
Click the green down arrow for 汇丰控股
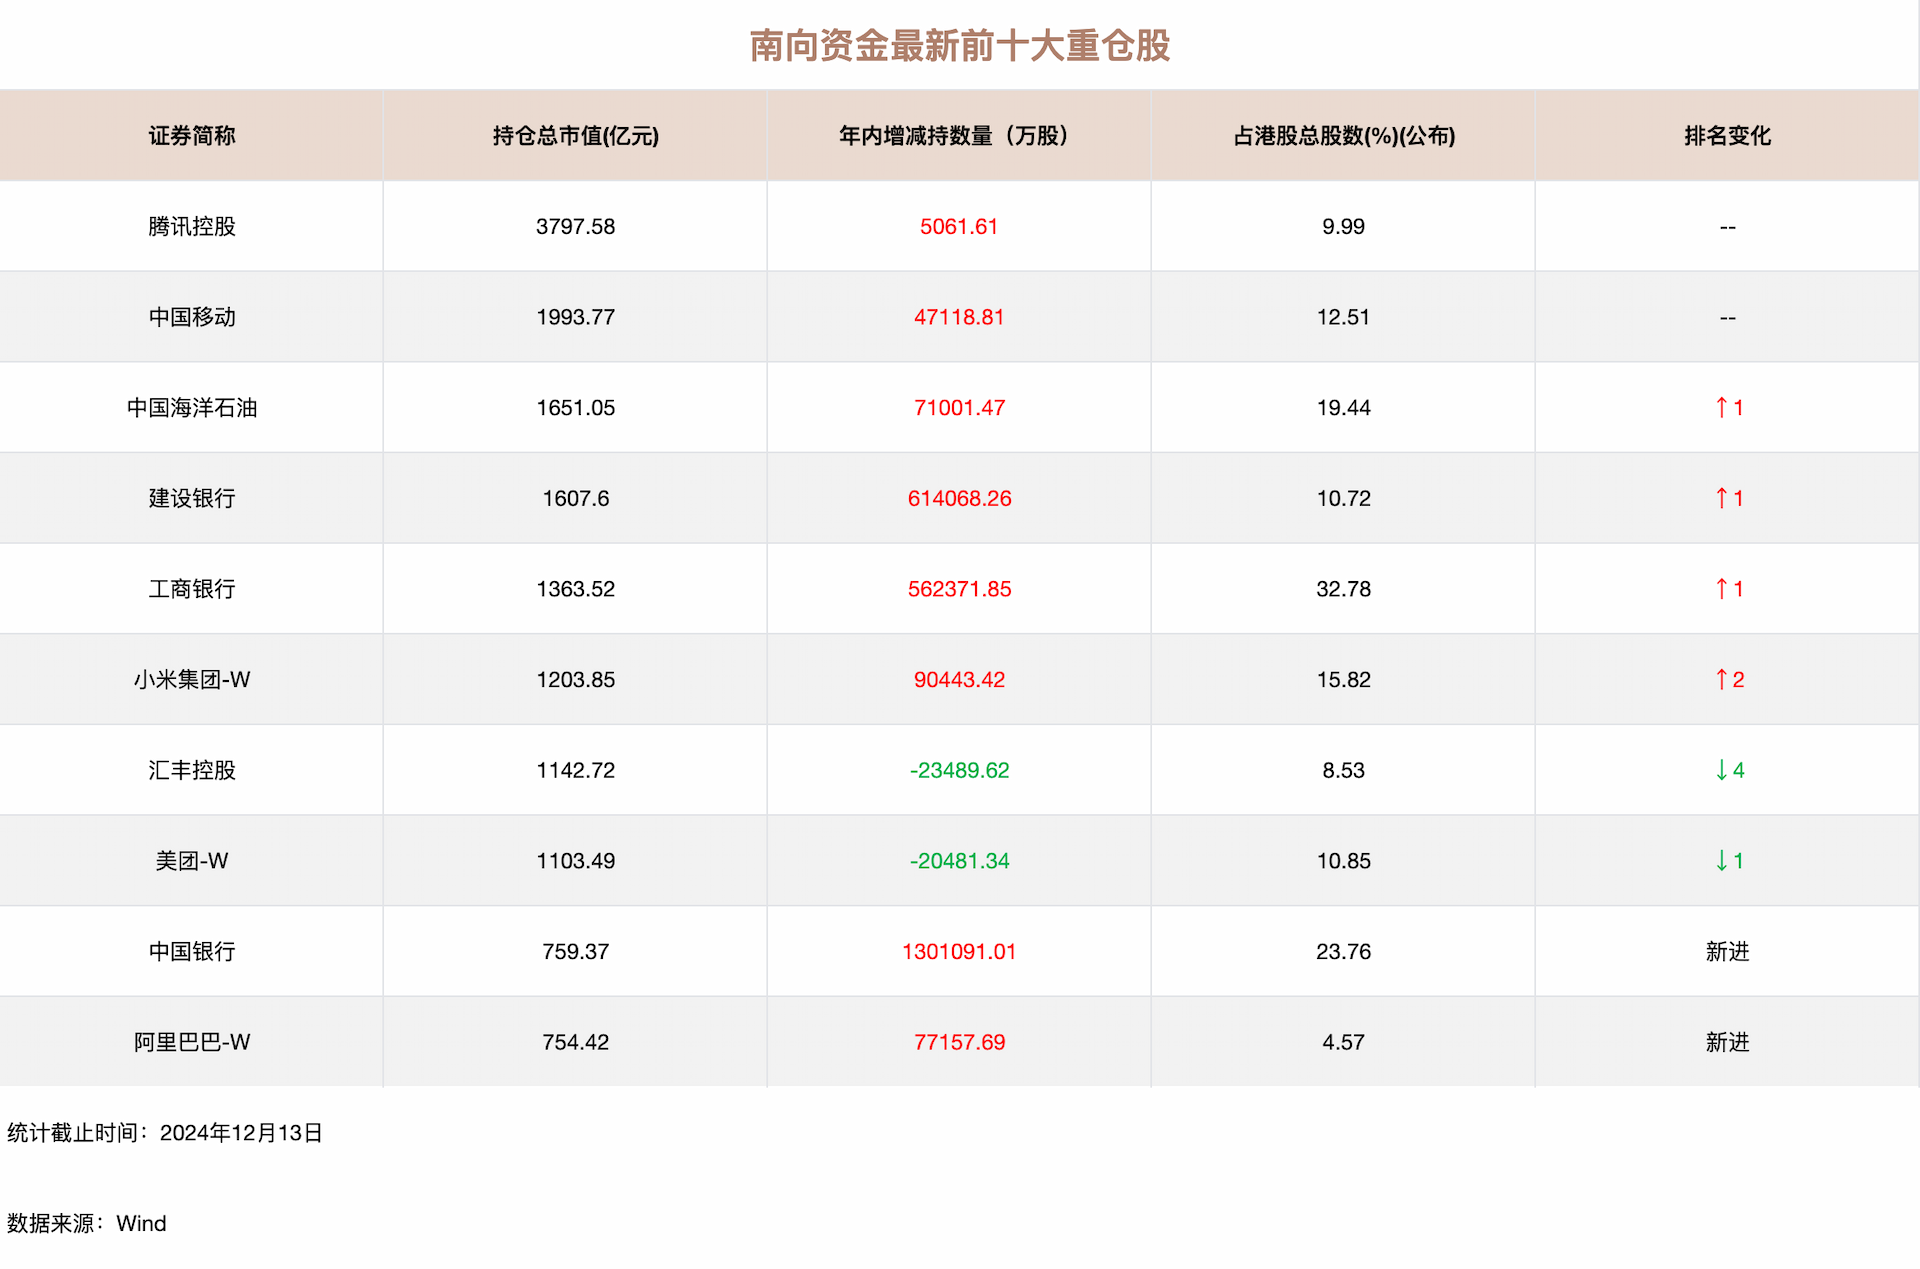1723,770
